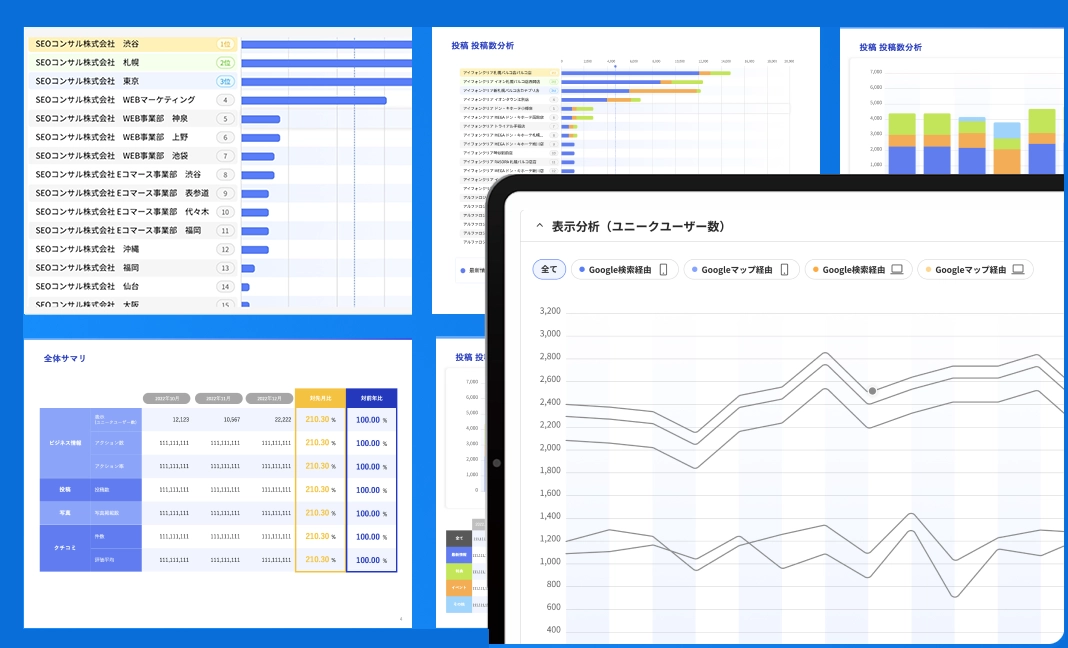Click the smartphone icon on Google検索経由 chip
The image size is (1068, 648).
(x=663, y=269)
